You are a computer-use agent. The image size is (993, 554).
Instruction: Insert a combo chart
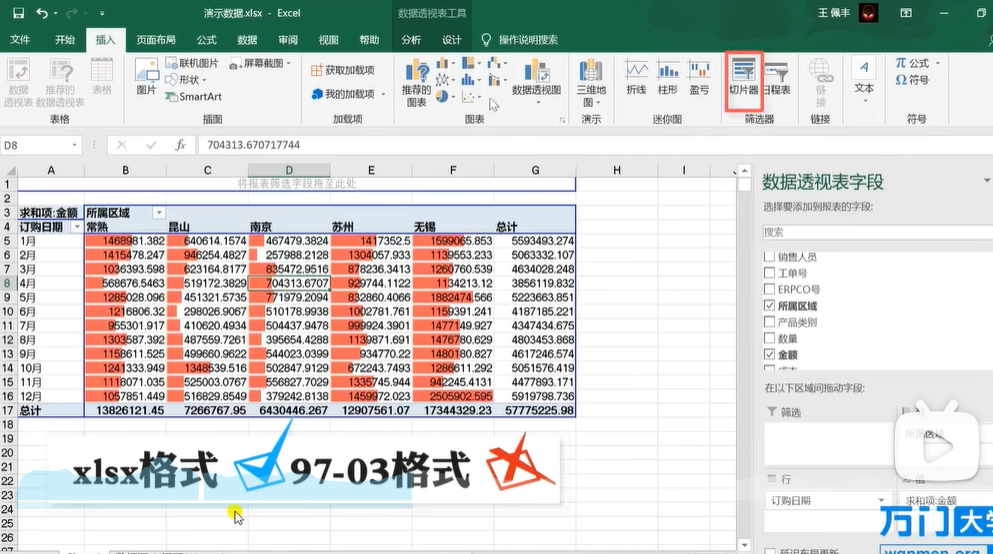pos(496,80)
